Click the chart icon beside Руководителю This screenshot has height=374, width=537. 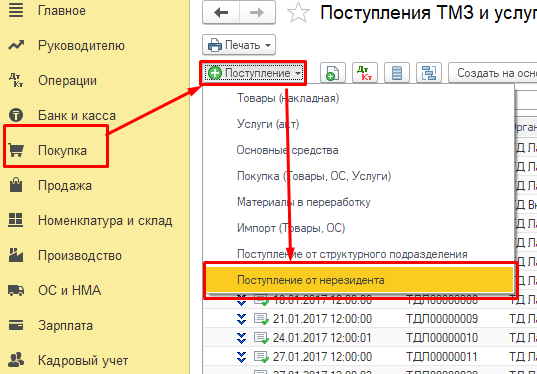16,45
